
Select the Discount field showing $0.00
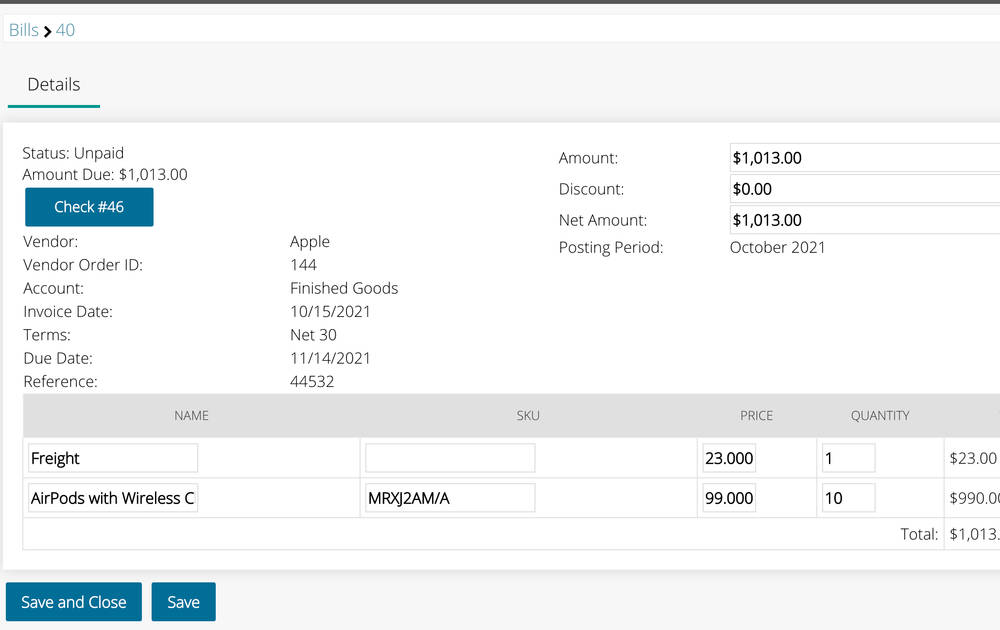[x=864, y=189]
